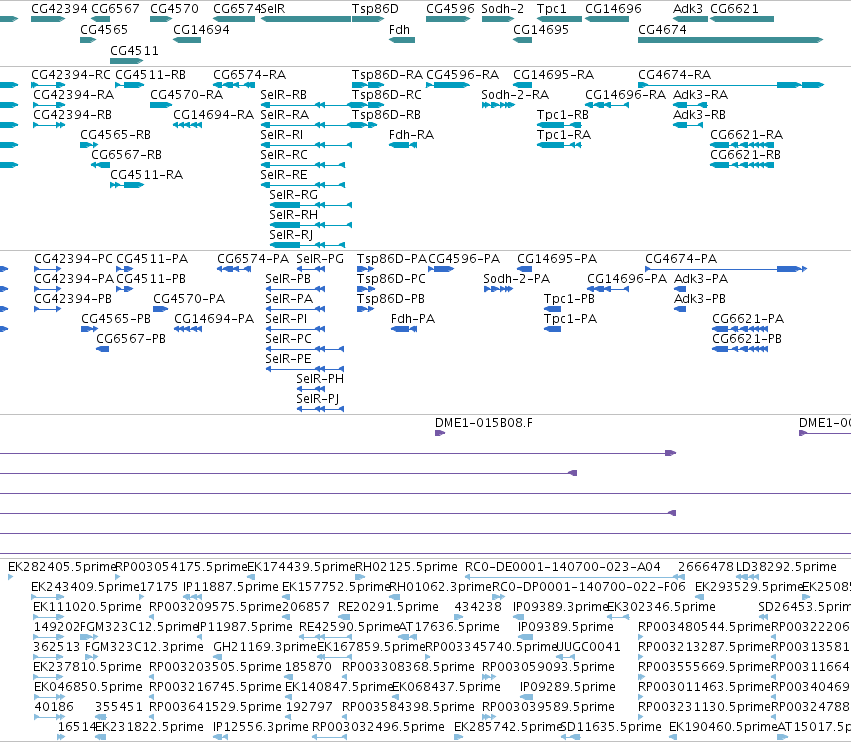Viewport: 851px width, 742px height.
Task: Click the Tsp86D gene label
Action: [375, 9]
